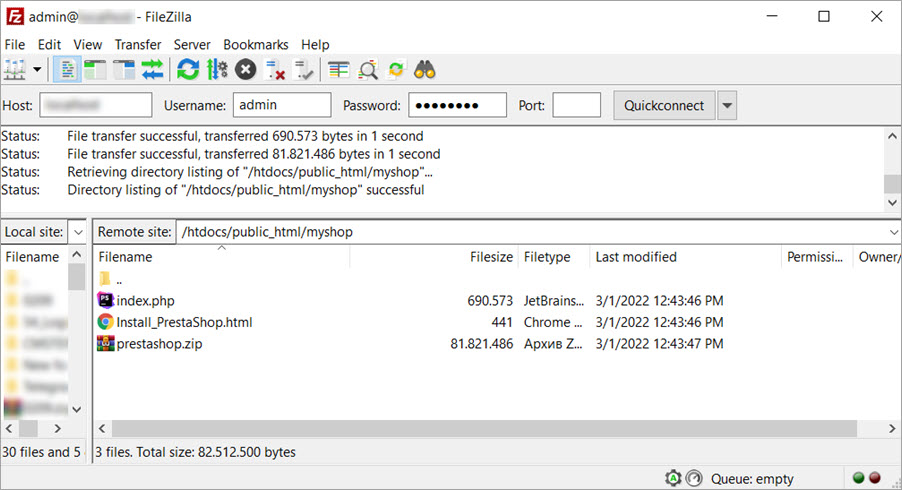Toggle message log display in toolbar
Image resolution: width=902 pixels, height=490 pixels.
[x=67, y=70]
